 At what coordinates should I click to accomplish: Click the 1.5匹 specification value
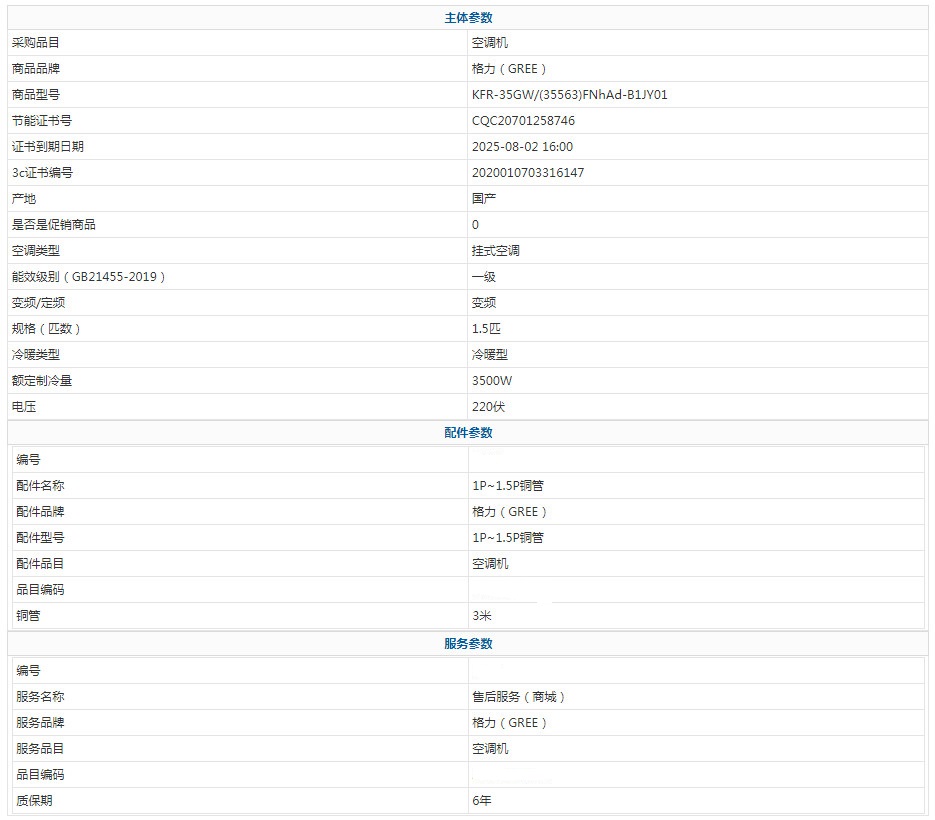(x=485, y=329)
